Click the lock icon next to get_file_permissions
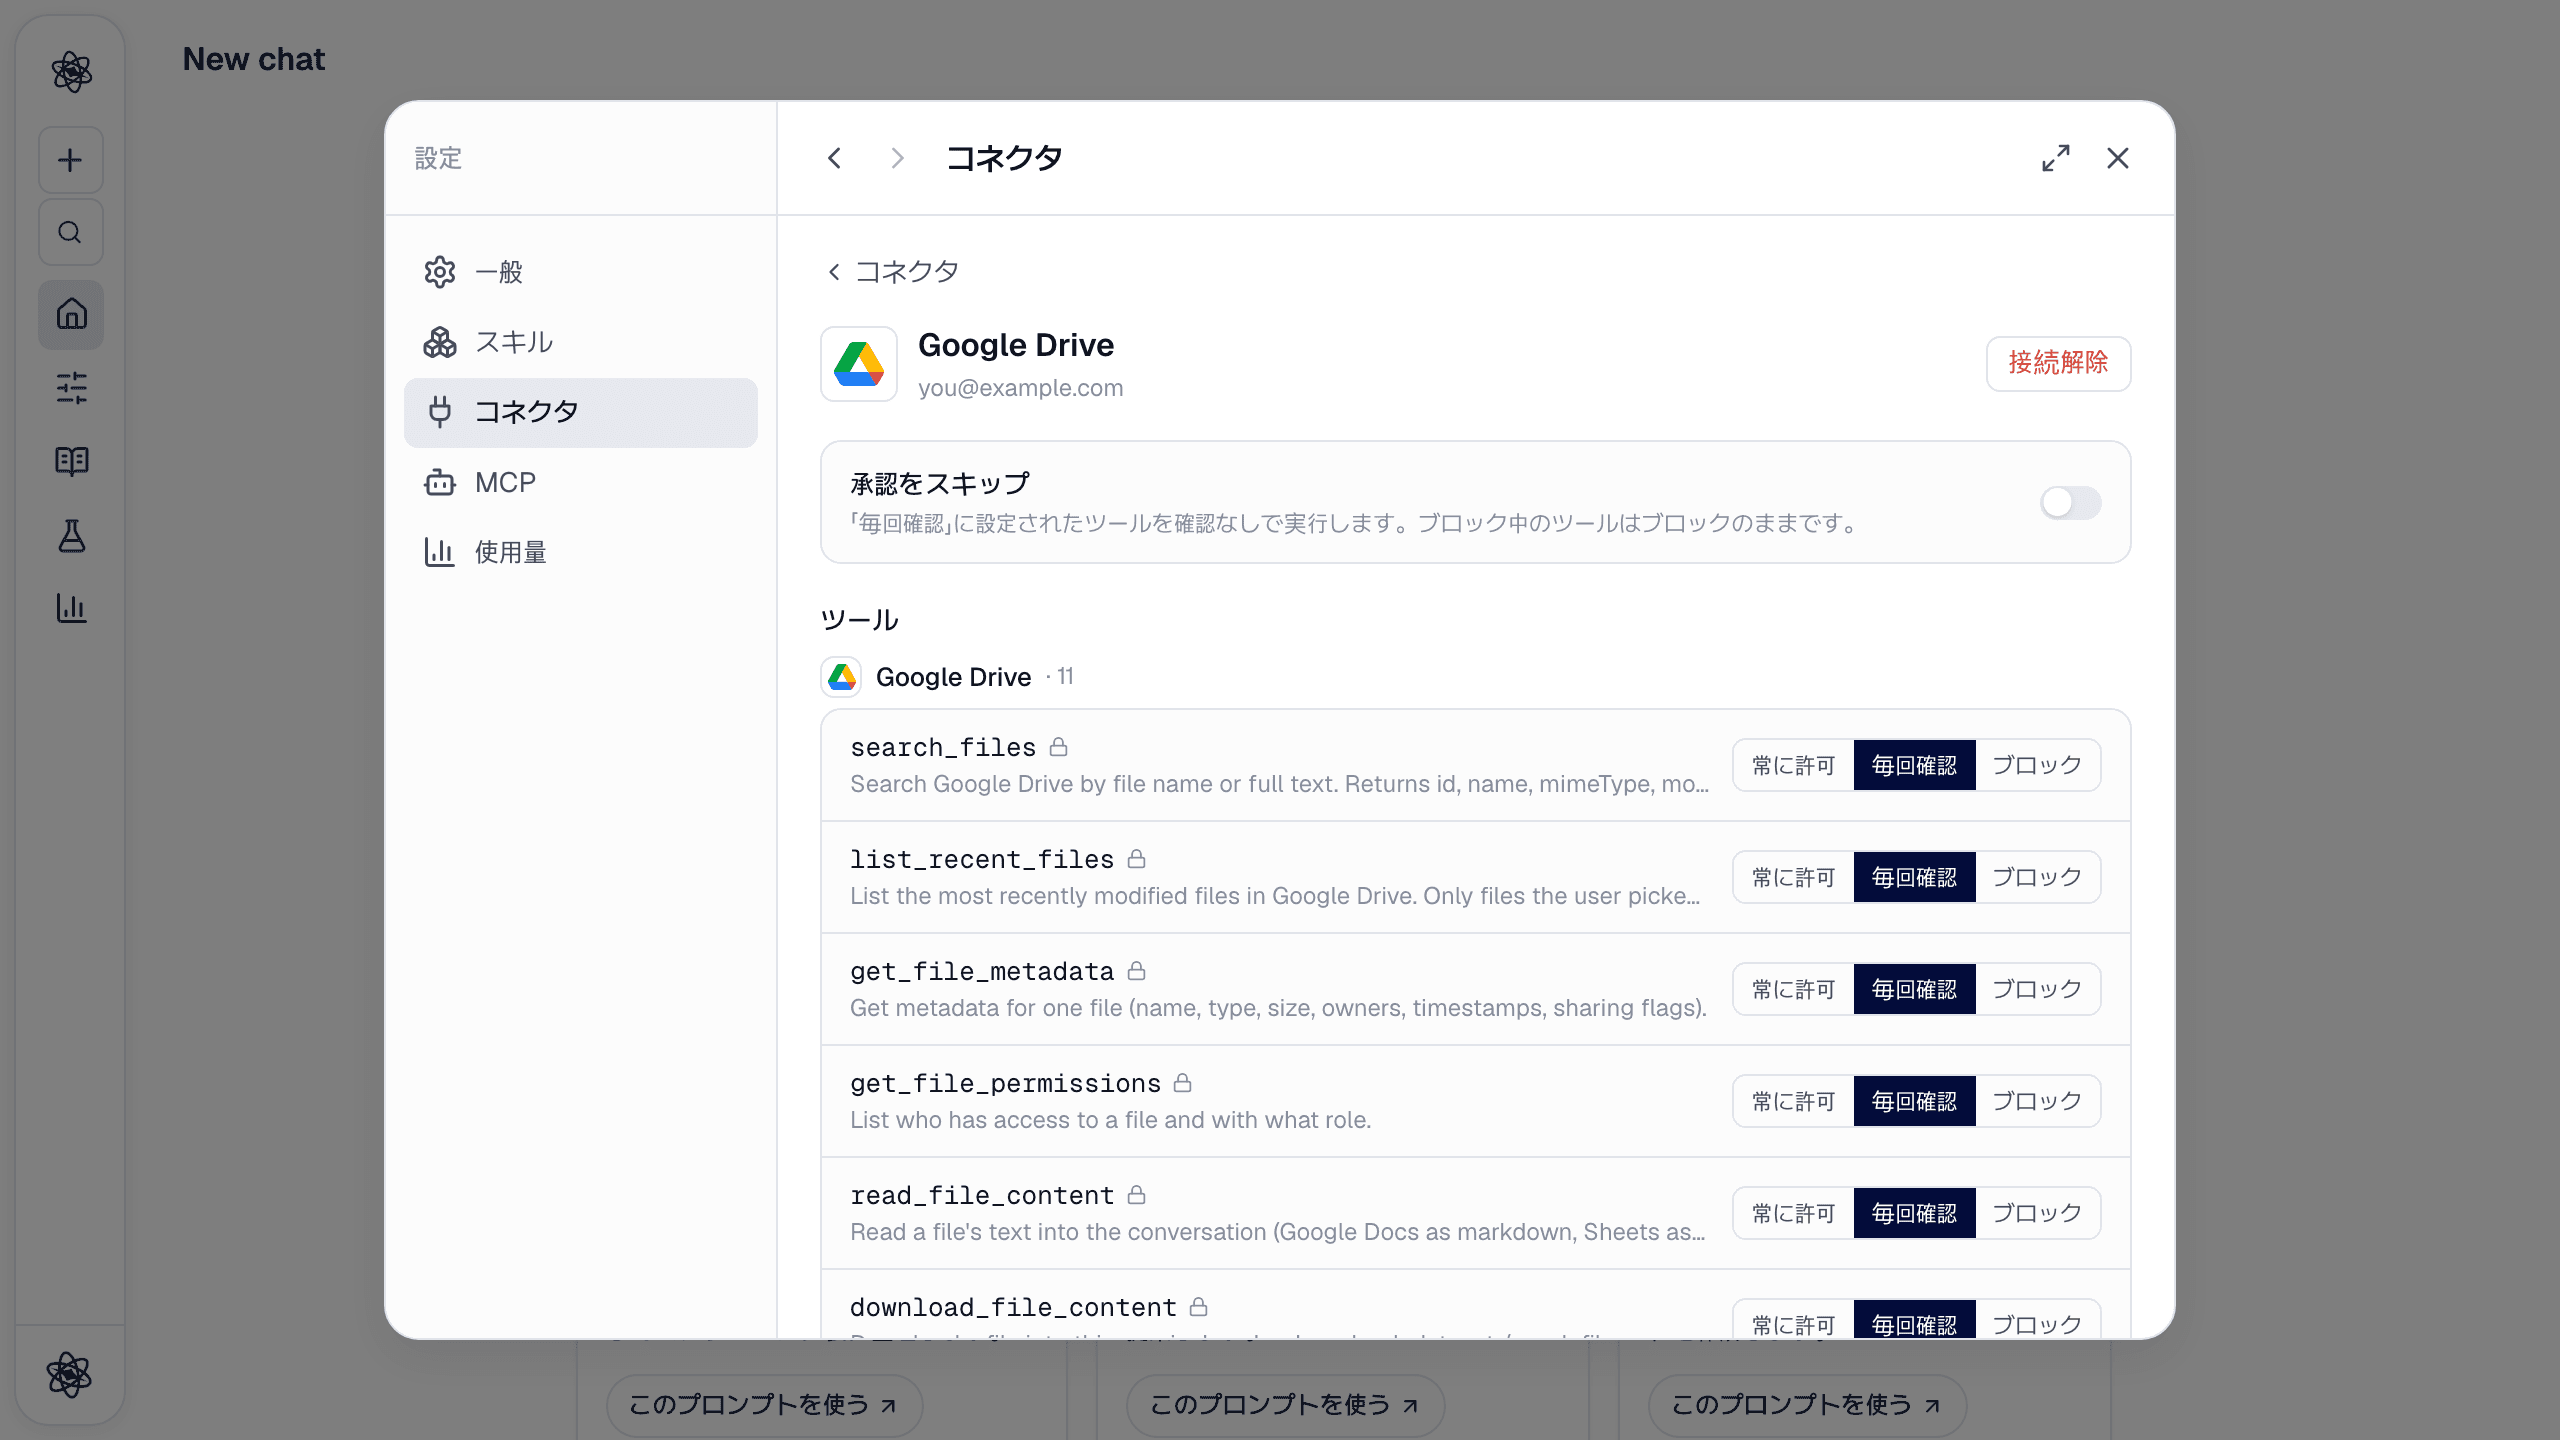Image resolution: width=2560 pixels, height=1440 pixels. coord(1183,1083)
